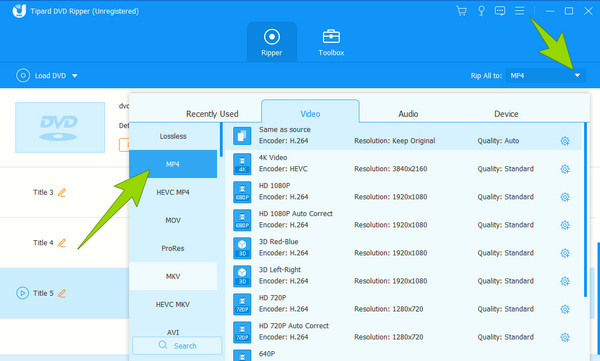The width and height of the screenshot is (600, 361).
Task: Select the Title 3 row
Action: pos(64,192)
